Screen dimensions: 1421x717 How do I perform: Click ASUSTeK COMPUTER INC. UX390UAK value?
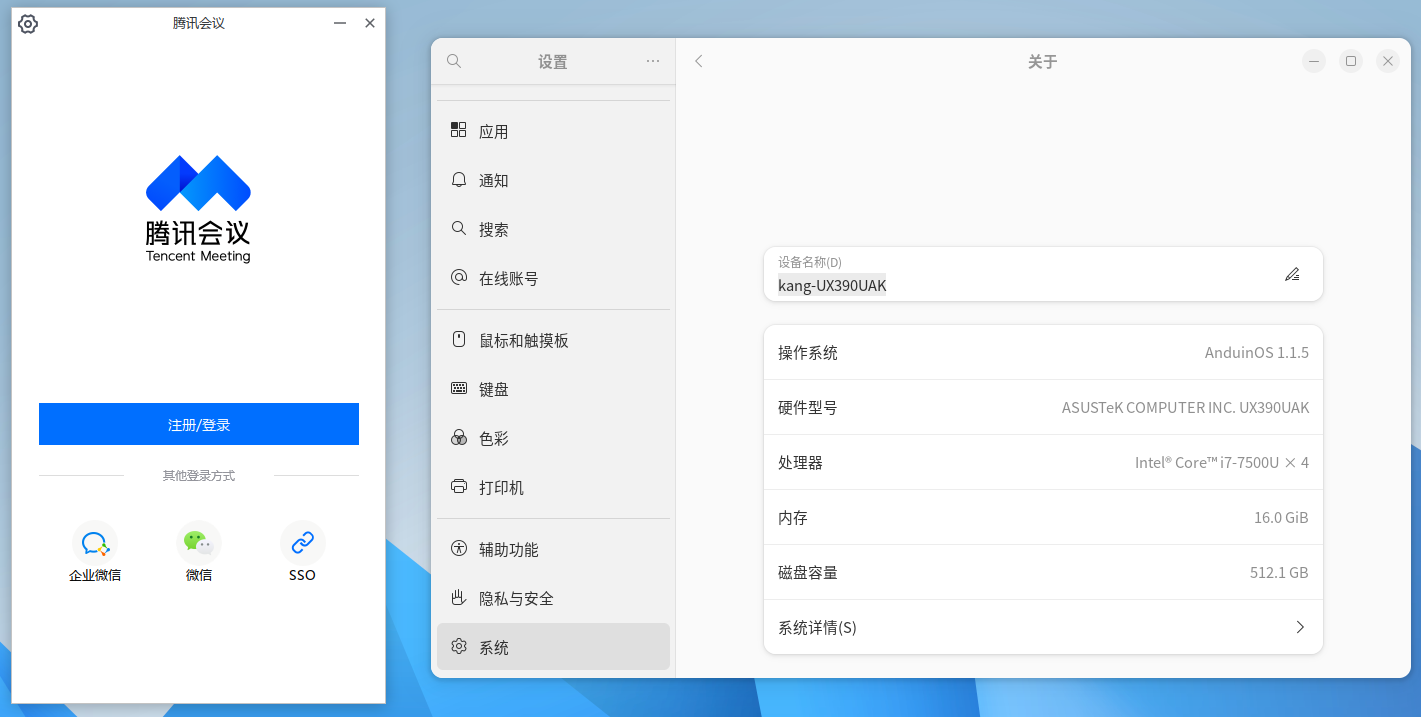pos(1185,408)
